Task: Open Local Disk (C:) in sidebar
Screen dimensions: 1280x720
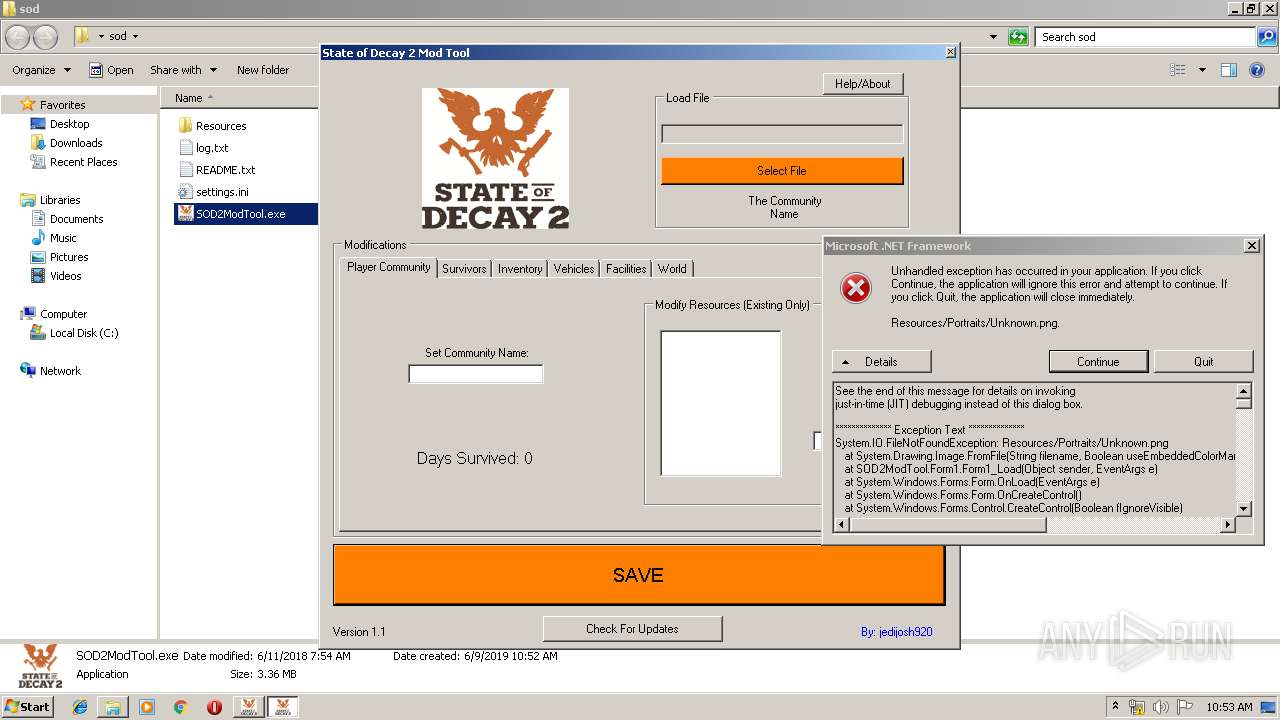Action: [x=84, y=333]
